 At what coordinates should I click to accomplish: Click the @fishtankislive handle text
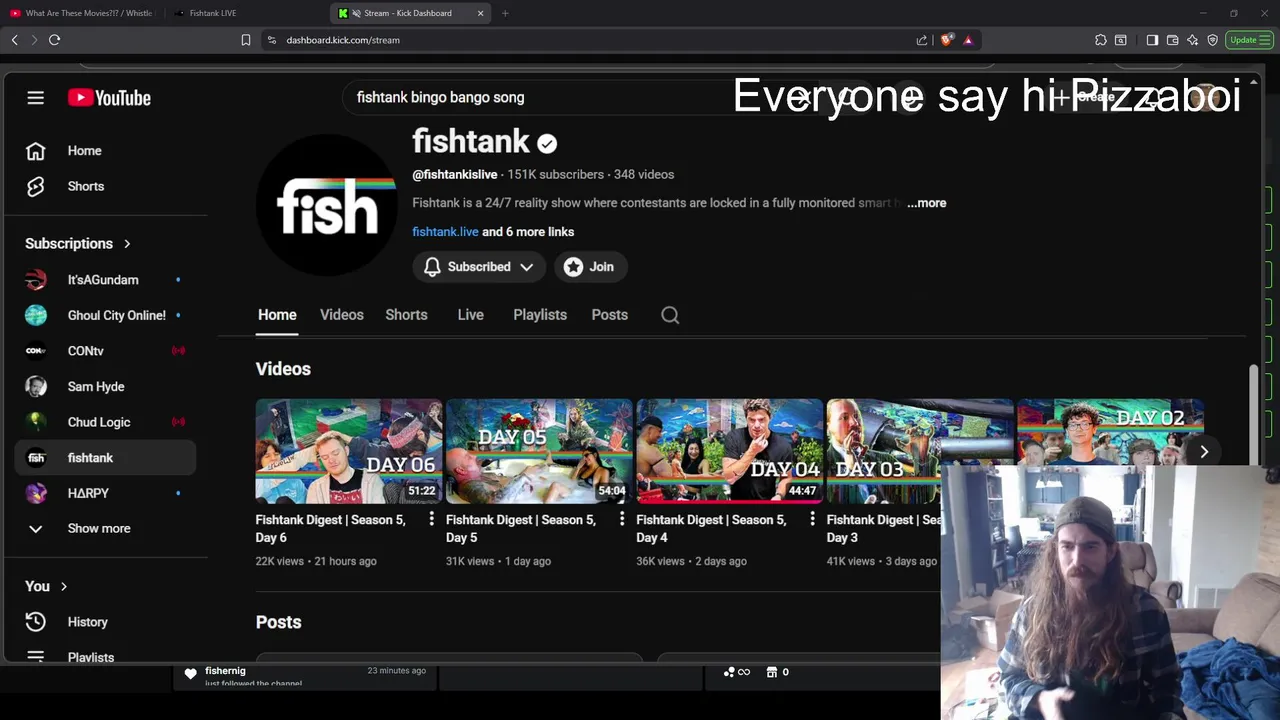tap(455, 175)
